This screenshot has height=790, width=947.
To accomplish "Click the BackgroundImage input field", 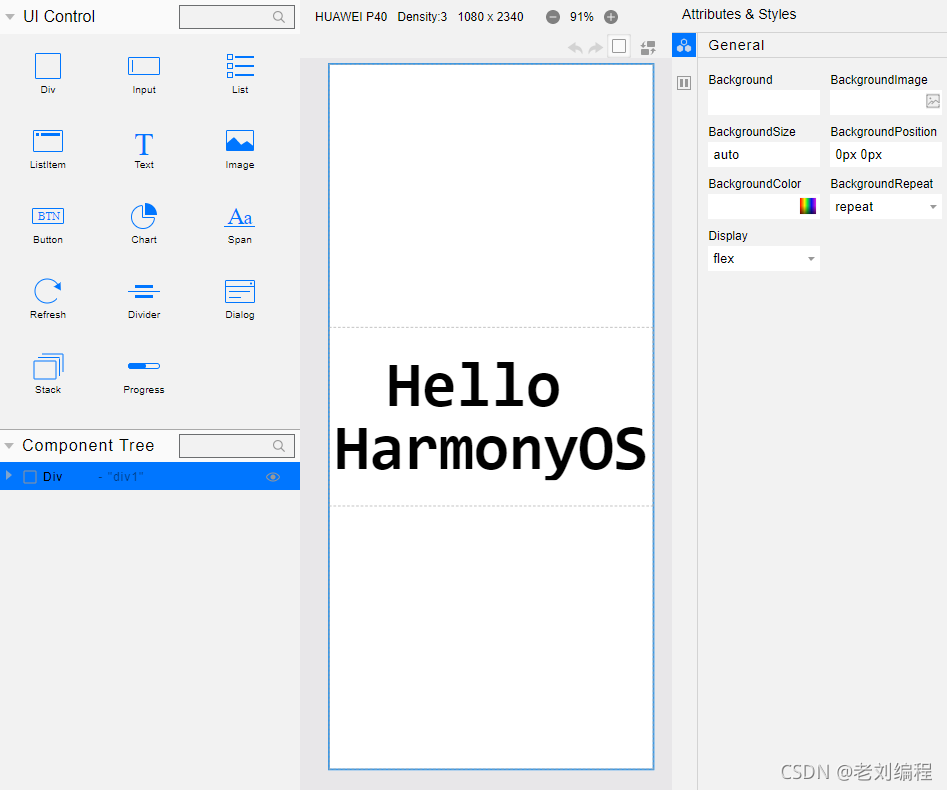I will tap(885, 103).
